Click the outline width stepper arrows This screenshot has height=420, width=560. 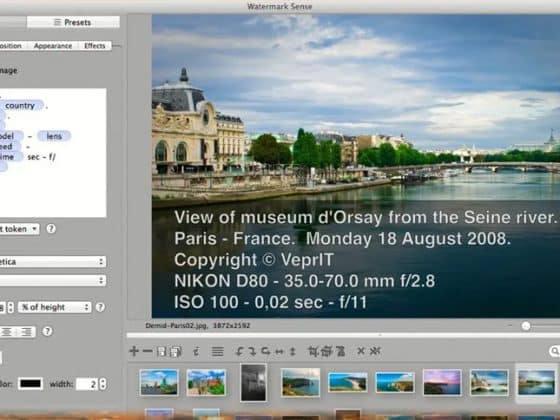pos(103,384)
